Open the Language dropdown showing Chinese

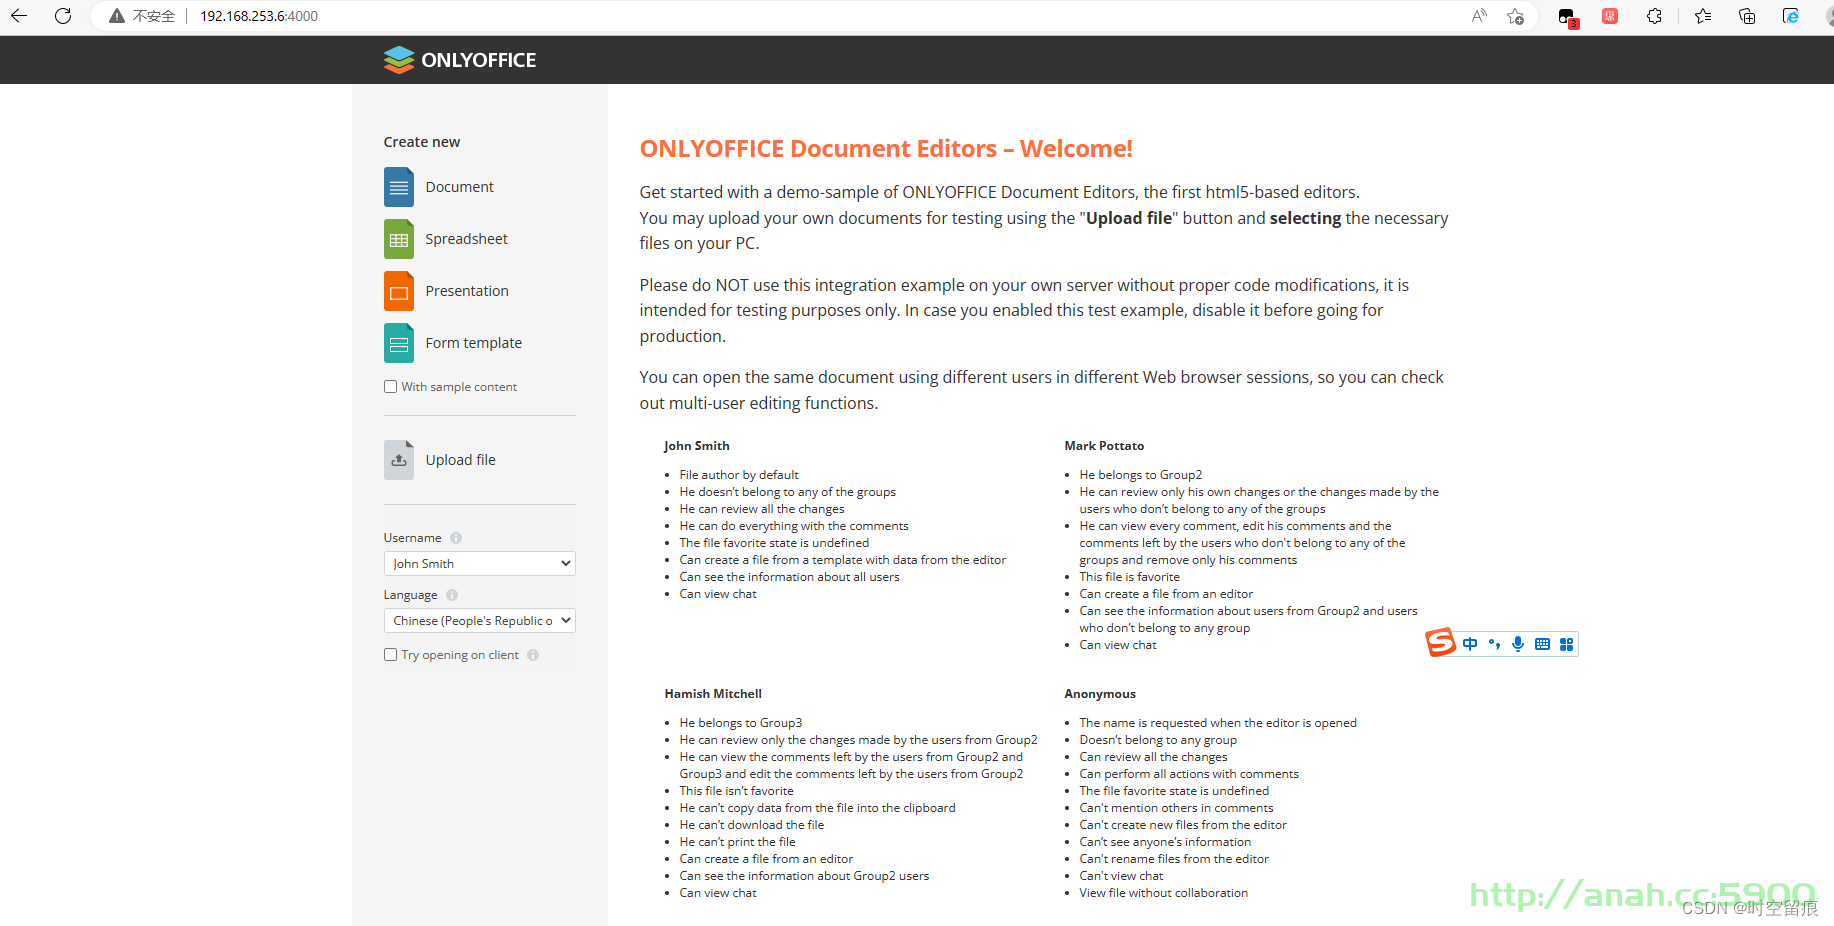(x=480, y=621)
